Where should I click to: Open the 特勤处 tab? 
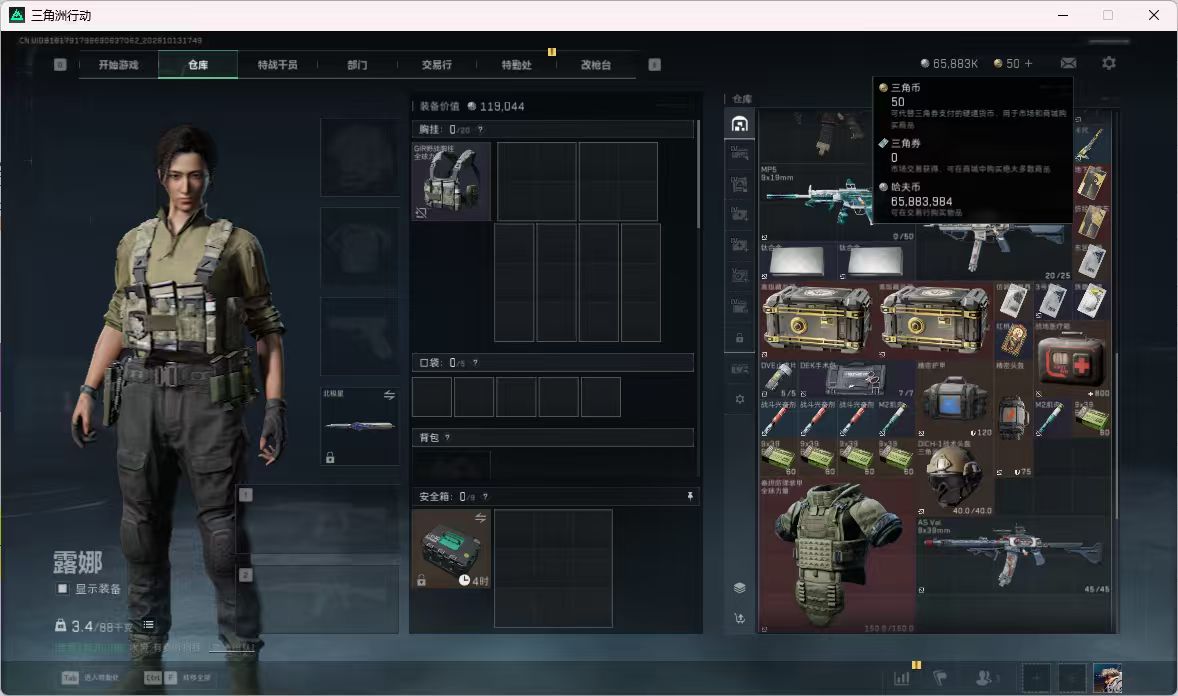[516, 65]
